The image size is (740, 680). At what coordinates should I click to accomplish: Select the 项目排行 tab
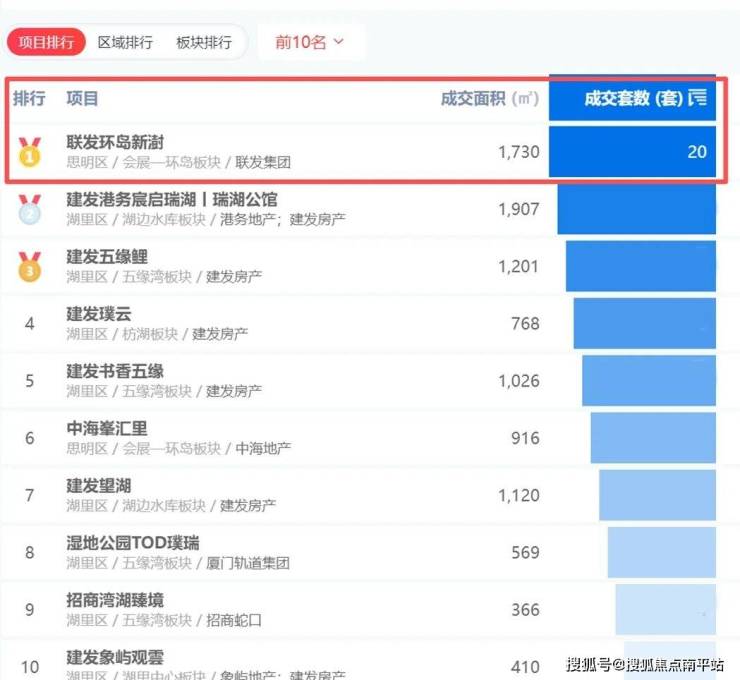[46, 42]
